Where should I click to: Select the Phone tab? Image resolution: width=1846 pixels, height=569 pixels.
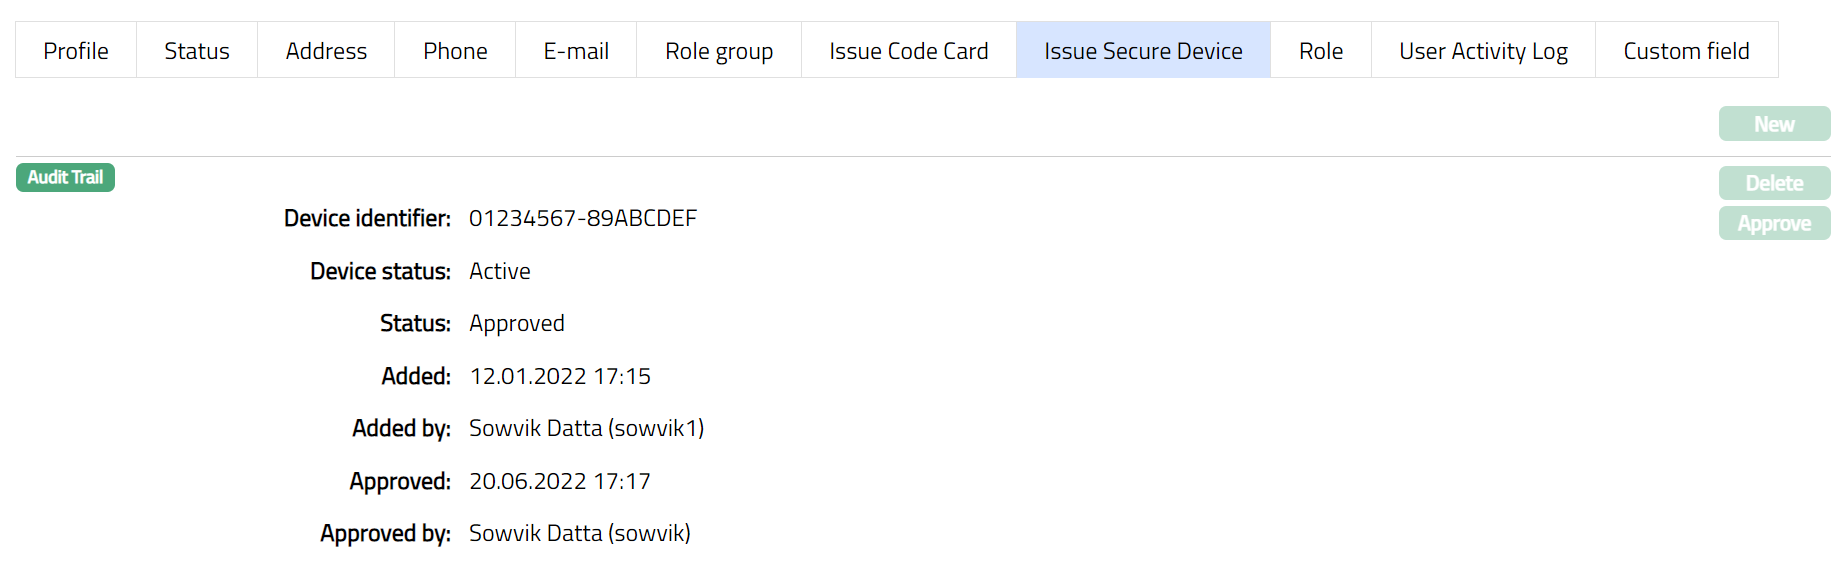tap(455, 51)
